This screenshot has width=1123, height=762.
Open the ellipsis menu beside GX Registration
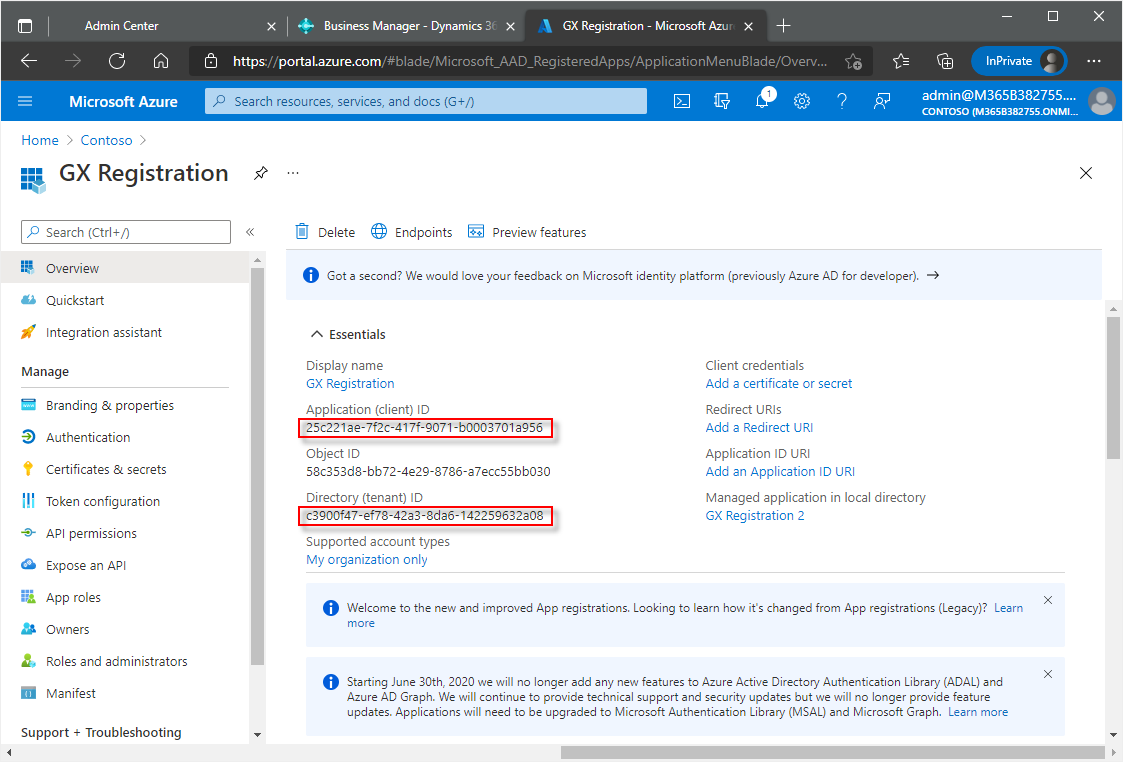[x=293, y=173]
